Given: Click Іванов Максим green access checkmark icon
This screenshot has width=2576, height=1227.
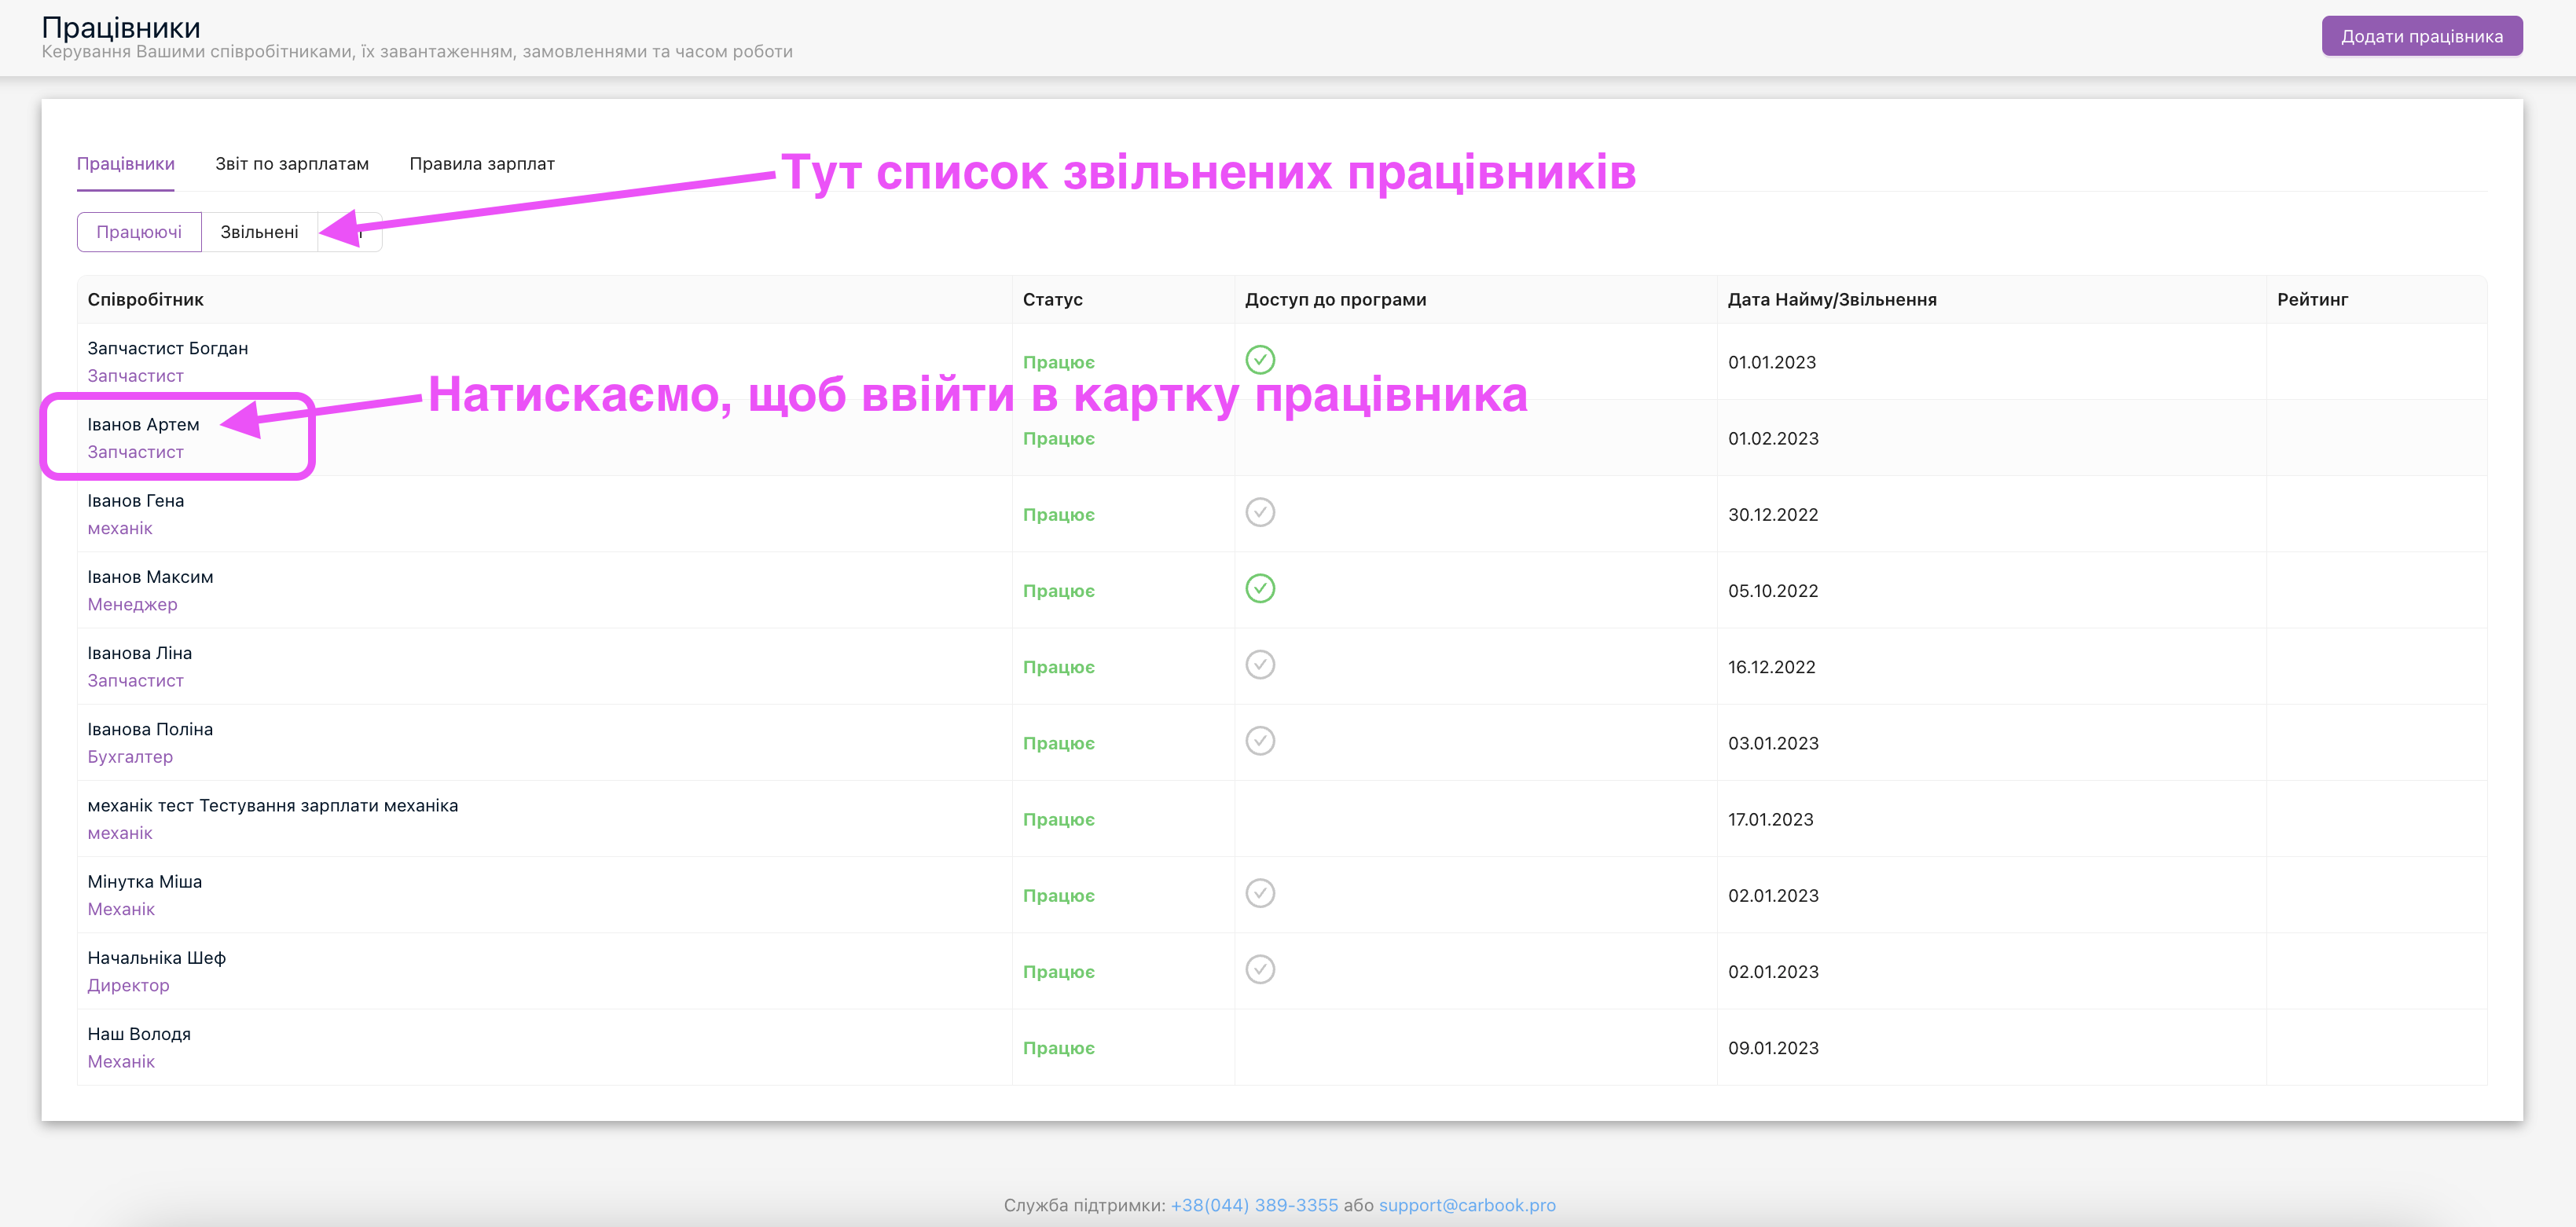Looking at the screenshot, I should pyautogui.click(x=1260, y=588).
